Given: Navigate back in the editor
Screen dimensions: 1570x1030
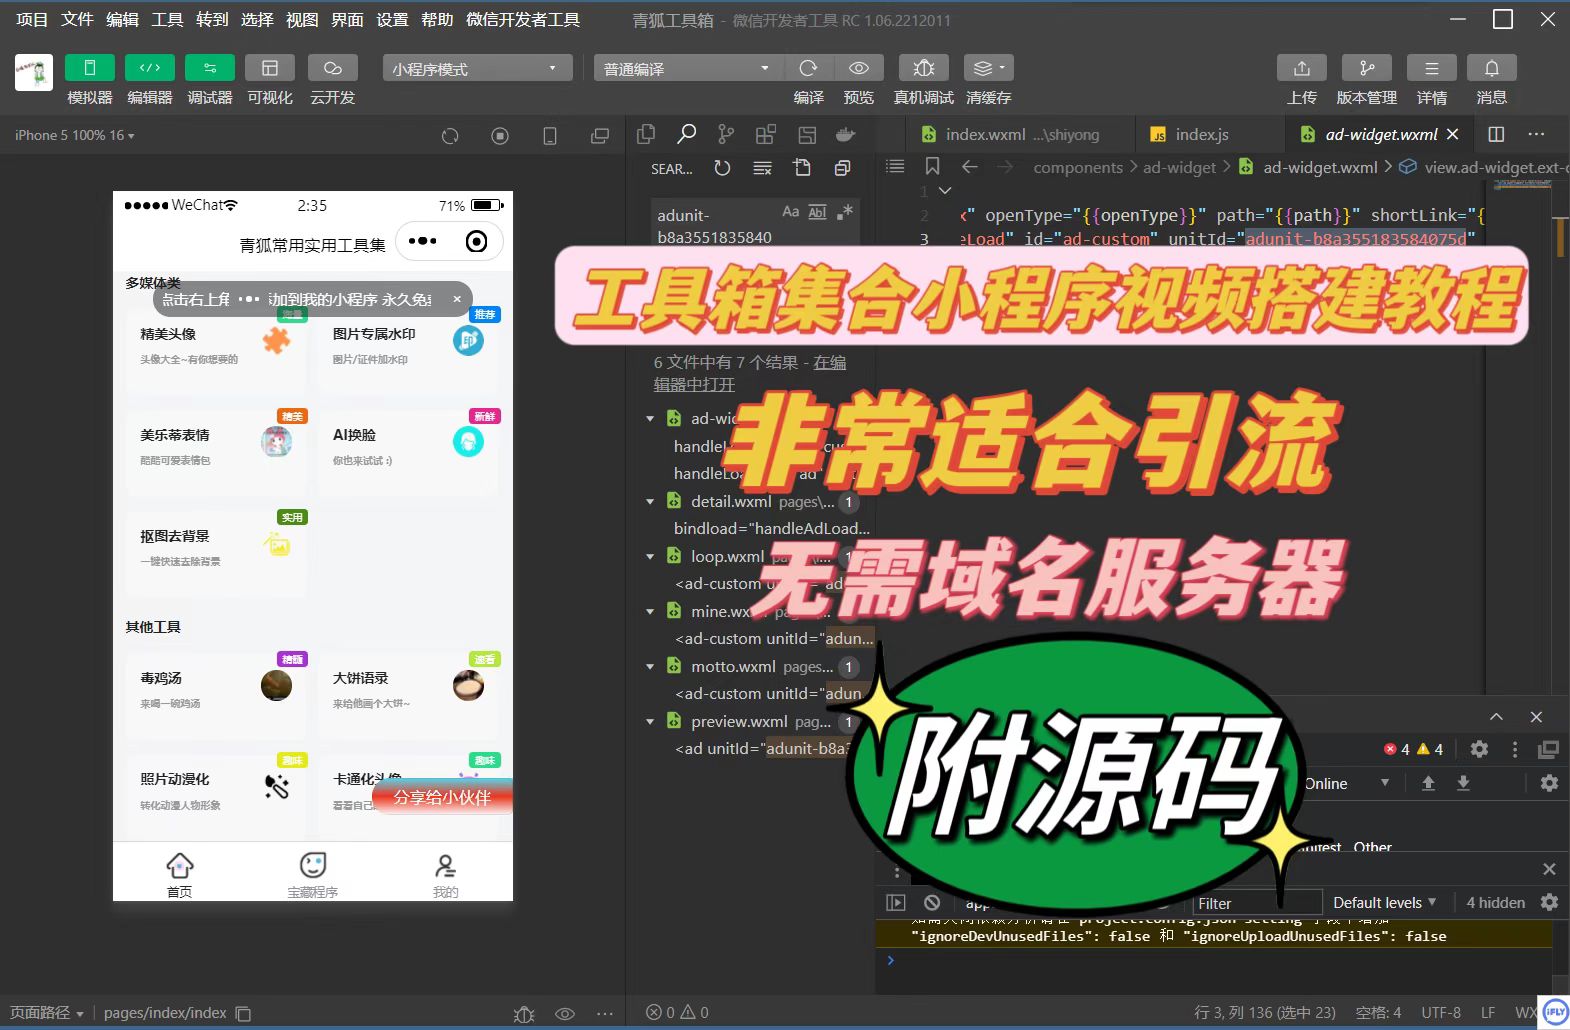Looking at the screenshot, I should coord(969,167).
